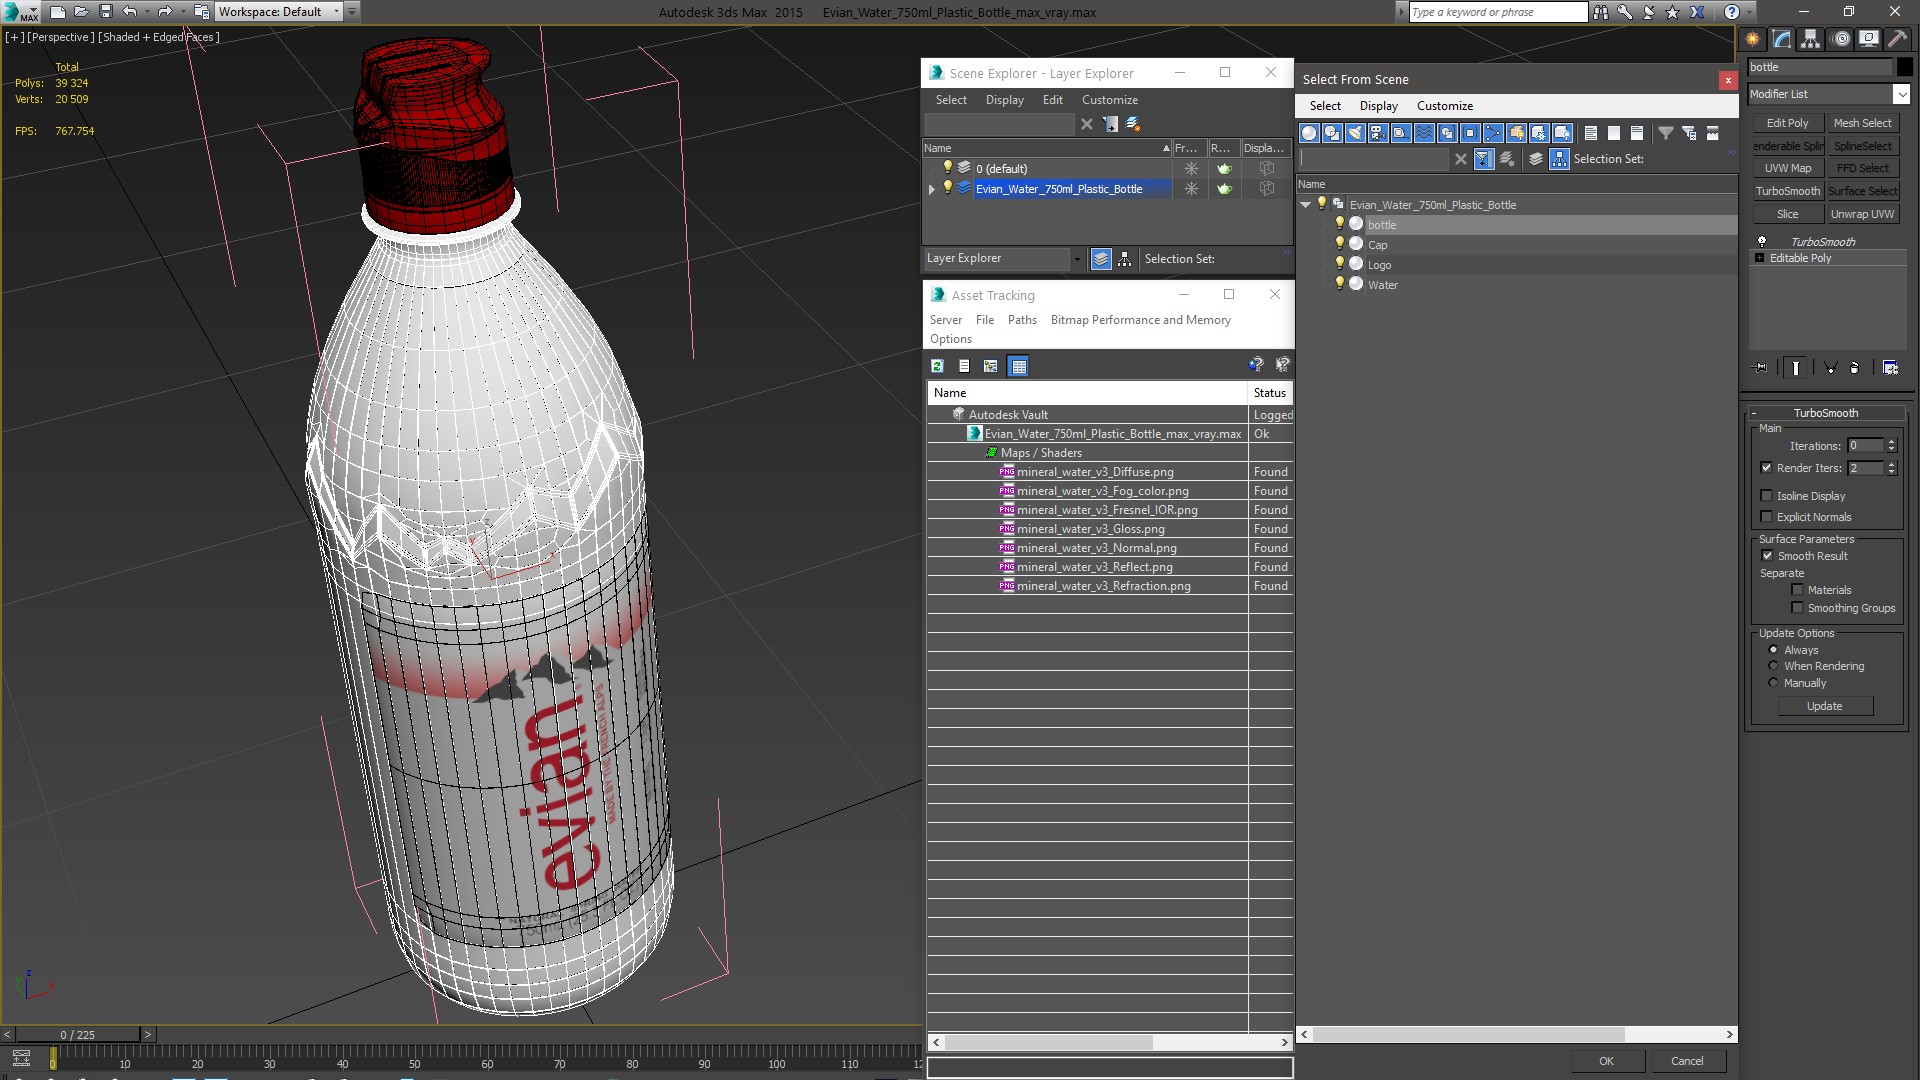1920x1080 pixels.
Task: Open the Workspace: Default dropdown
Action: 336,12
